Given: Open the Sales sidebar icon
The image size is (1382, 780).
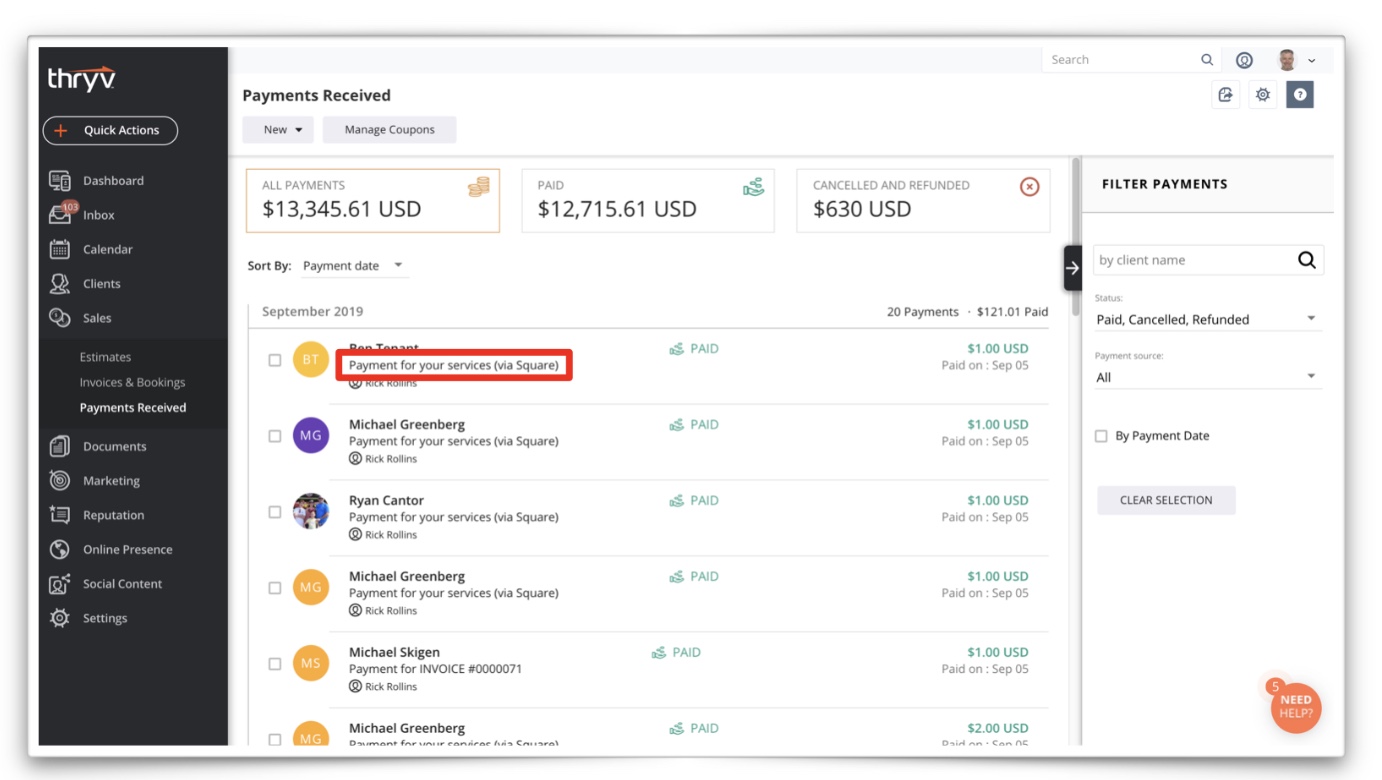Looking at the screenshot, I should click(x=60, y=318).
